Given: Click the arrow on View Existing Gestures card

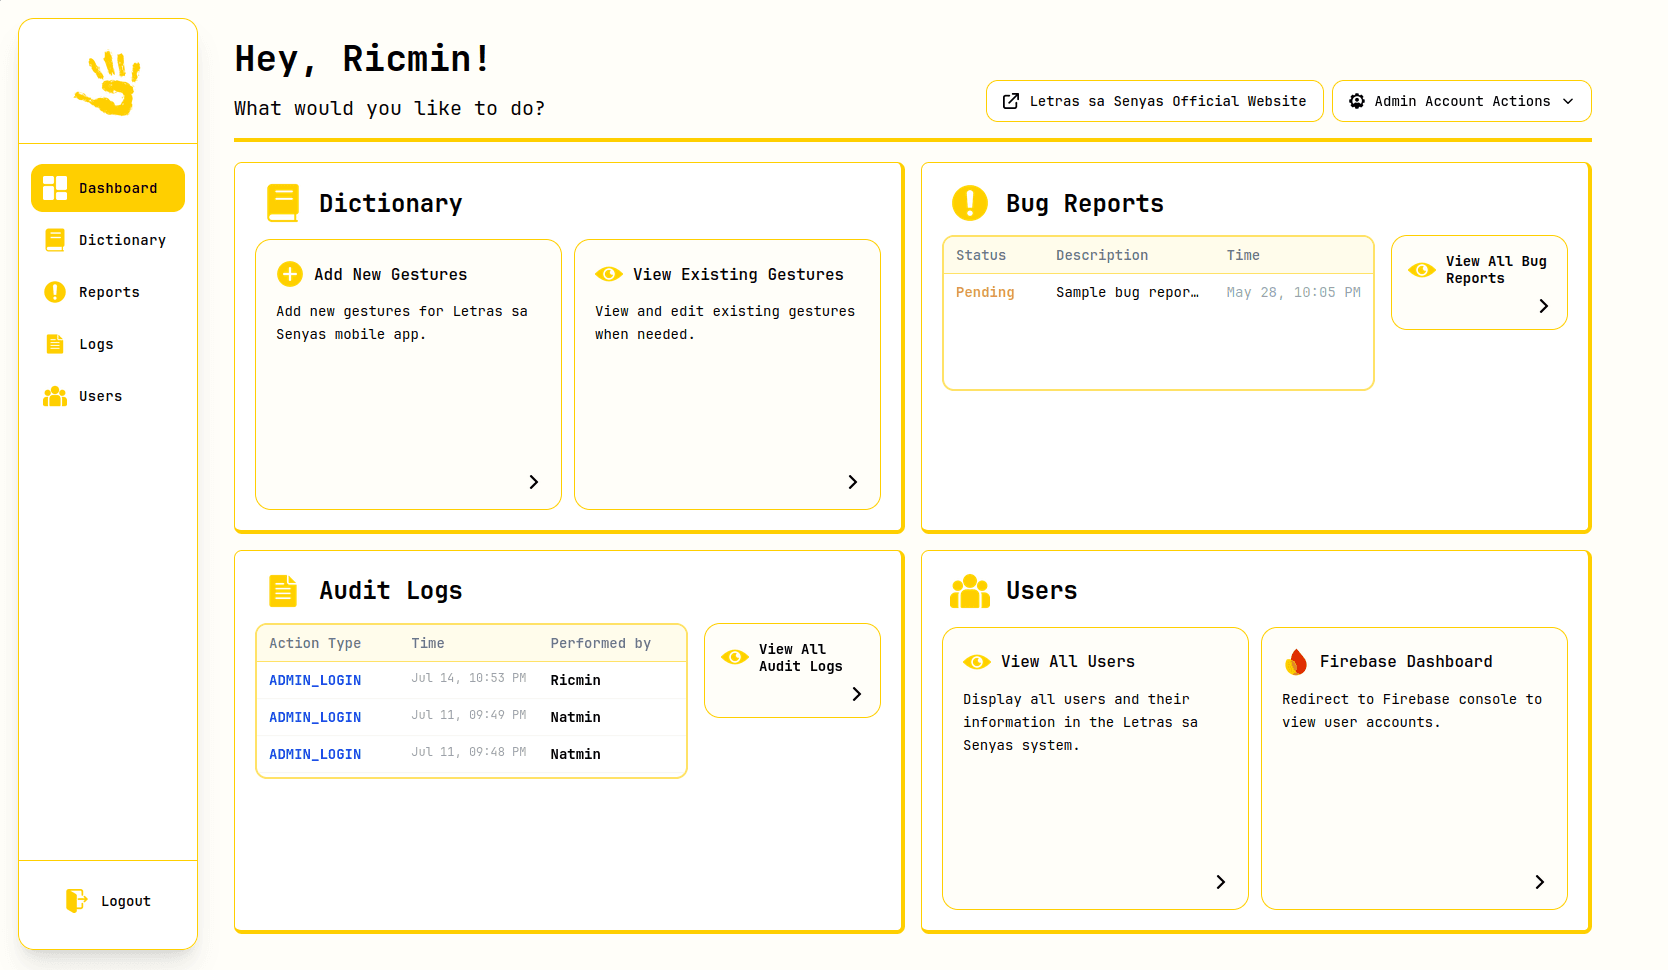Looking at the screenshot, I should [x=853, y=482].
